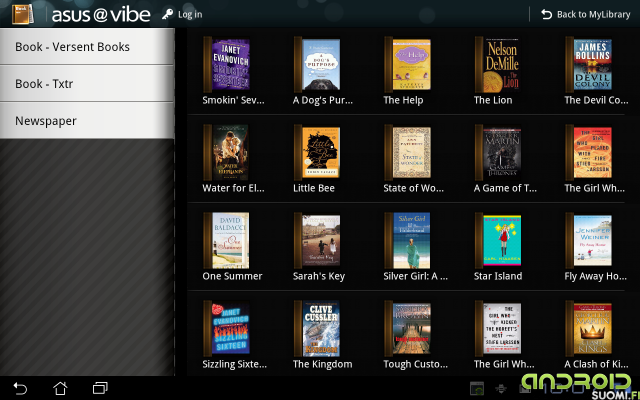
Task: Open the Newspaper category
Action: pyautogui.click(x=87, y=121)
